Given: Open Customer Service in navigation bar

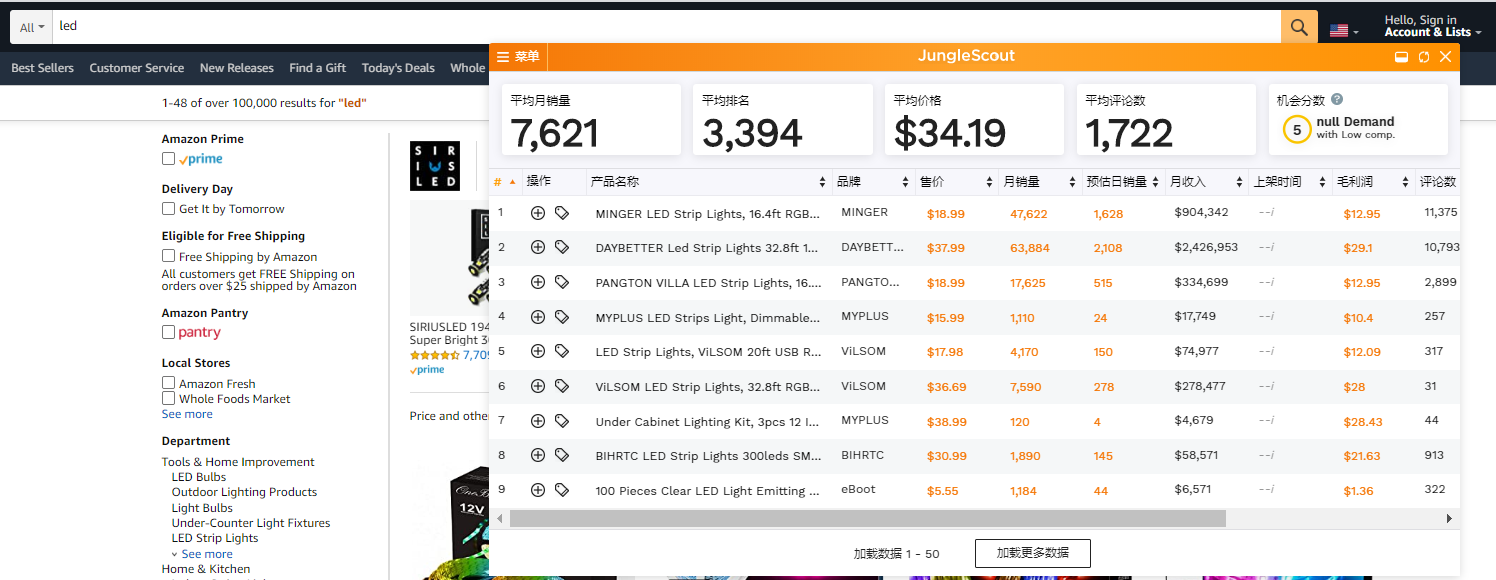Looking at the screenshot, I should [136, 68].
